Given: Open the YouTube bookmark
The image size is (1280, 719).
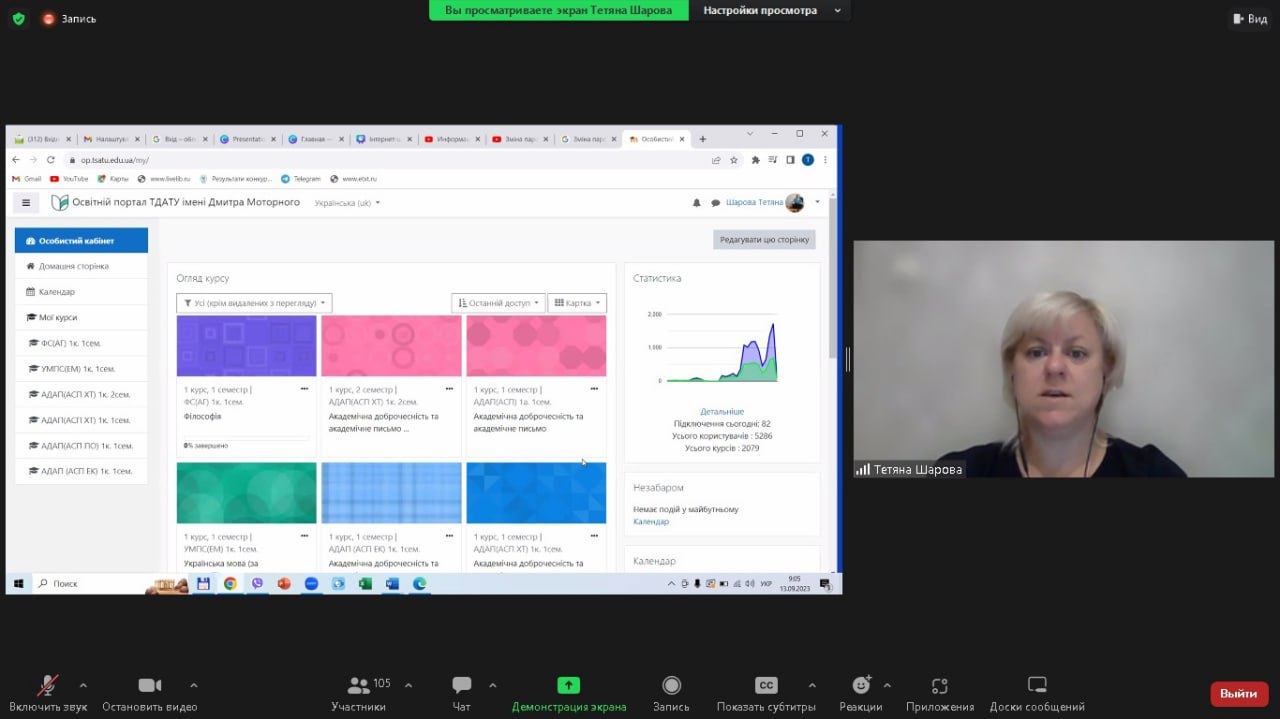Looking at the screenshot, I should pos(69,179).
